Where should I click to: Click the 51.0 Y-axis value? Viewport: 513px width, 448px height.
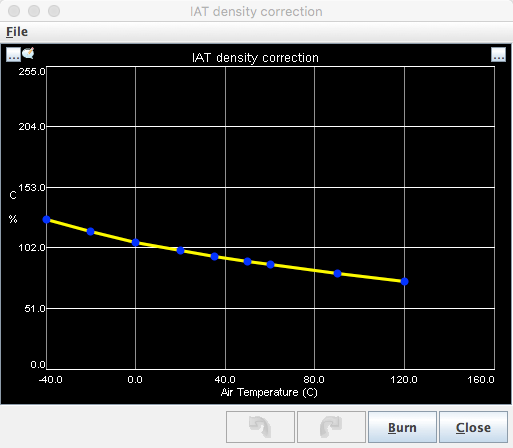coord(35,308)
